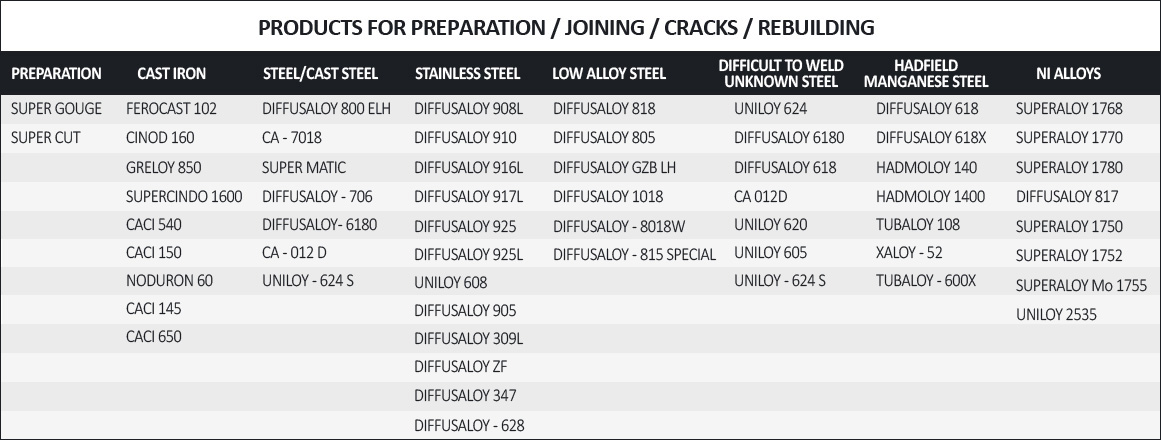Open the Supercindo 1600 entry

pyautogui.click(x=184, y=196)
